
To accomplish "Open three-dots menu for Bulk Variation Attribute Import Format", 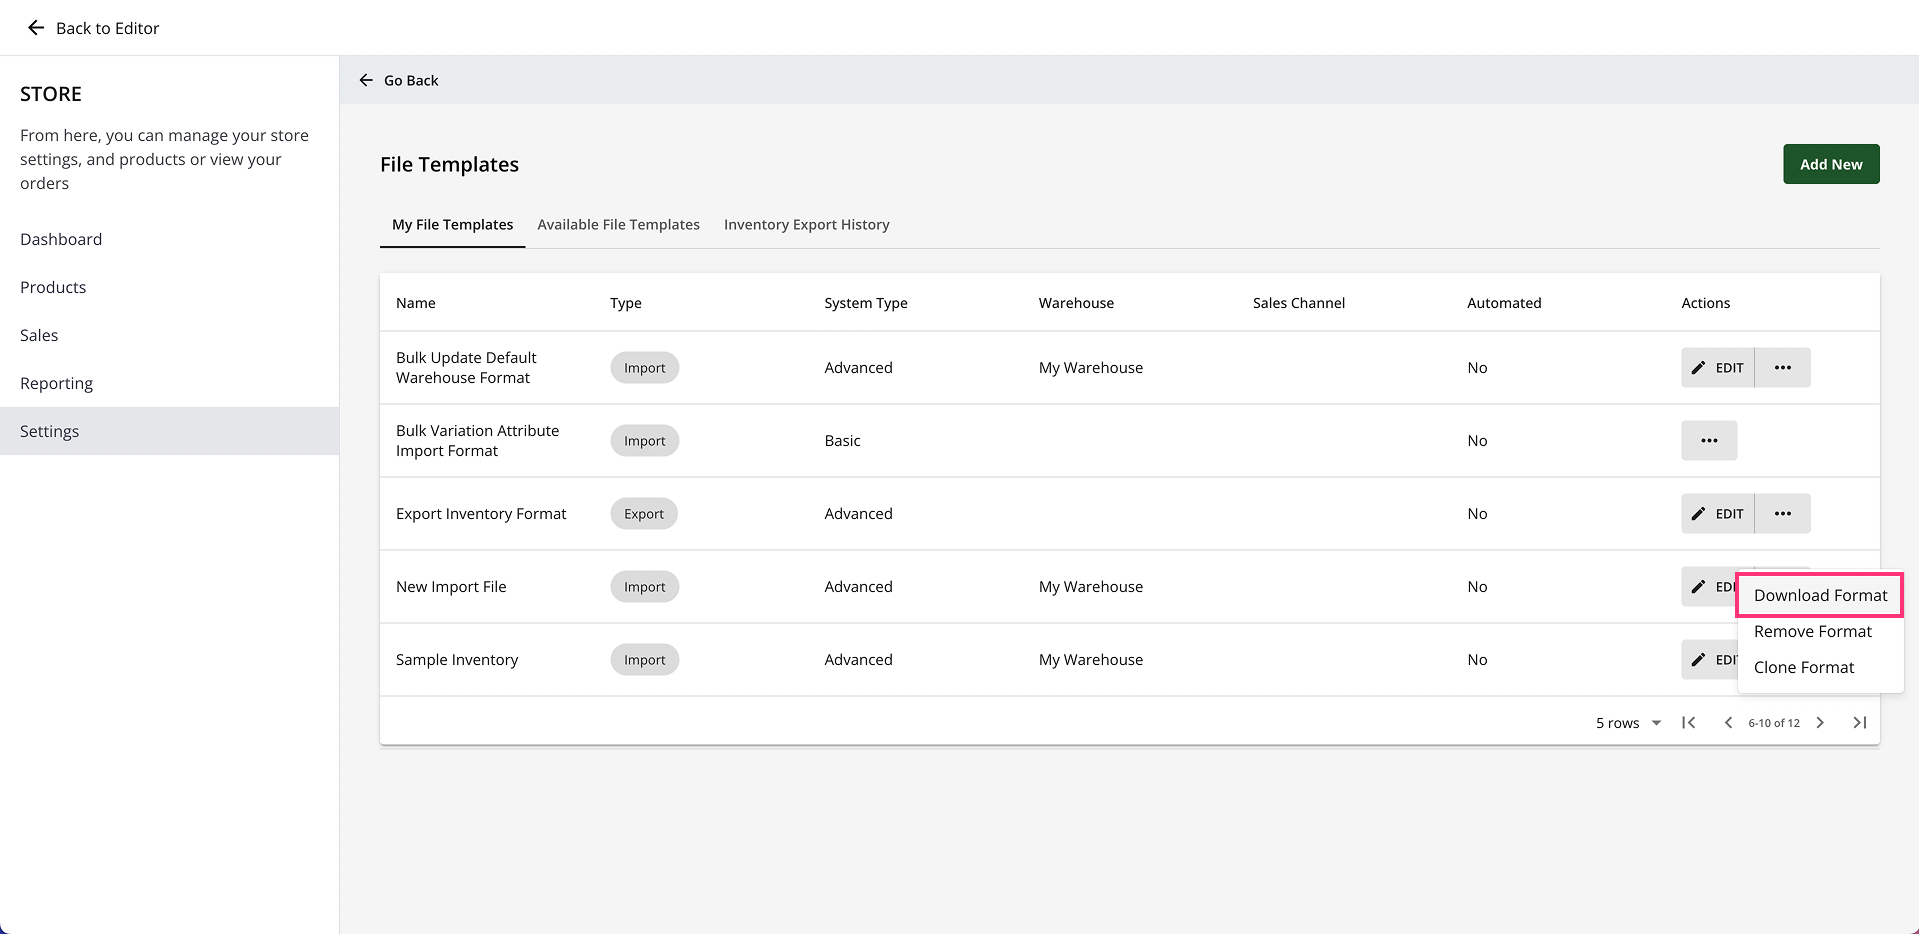I will pyautogui.click(x=1709, y=441).
